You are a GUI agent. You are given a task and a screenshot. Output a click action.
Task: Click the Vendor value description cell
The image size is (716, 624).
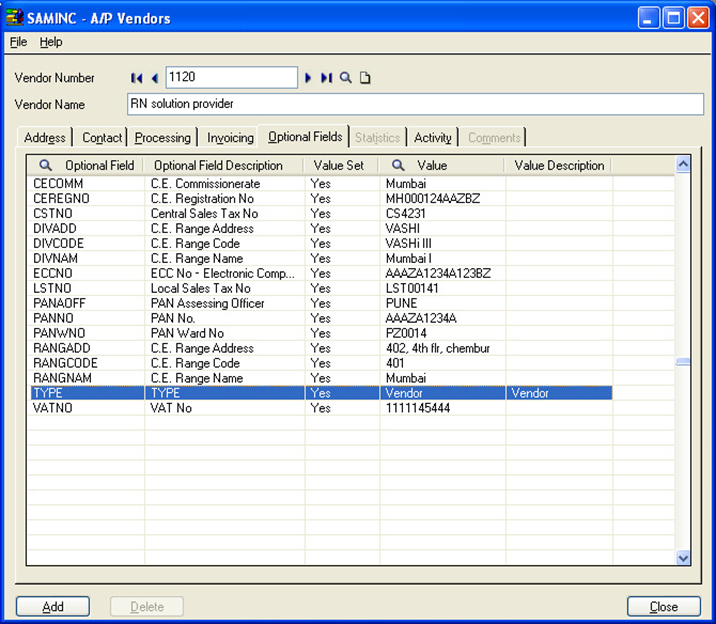tap(559, 393)
